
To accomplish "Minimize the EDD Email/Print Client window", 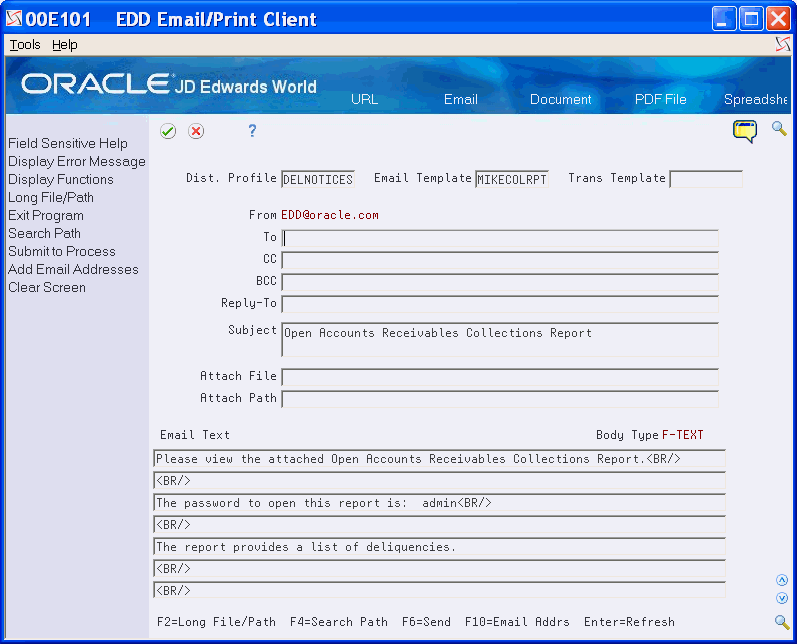I will 724,19.
